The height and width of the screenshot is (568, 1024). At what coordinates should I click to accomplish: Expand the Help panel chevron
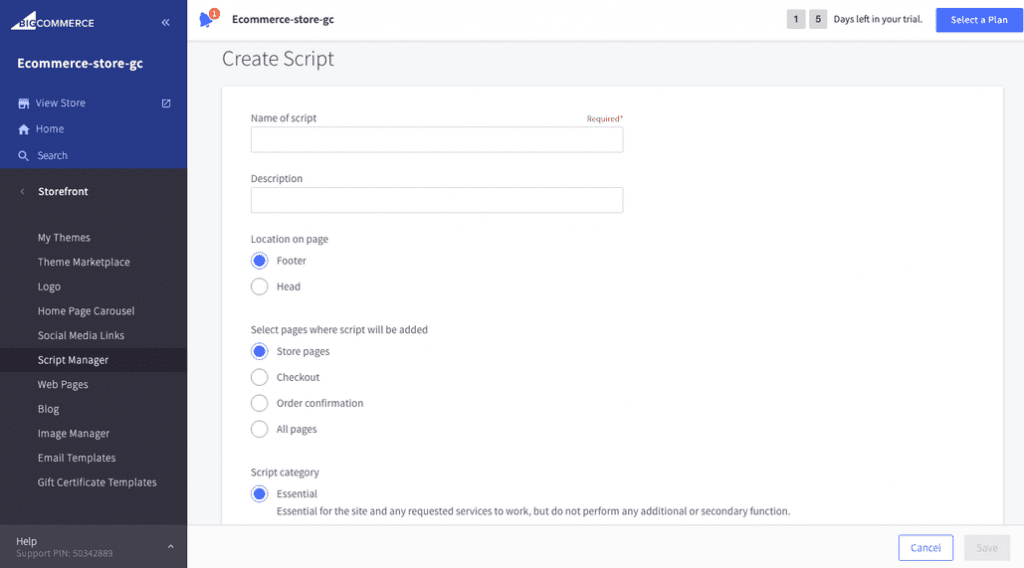pyautogui.click(x=170, y=546)
